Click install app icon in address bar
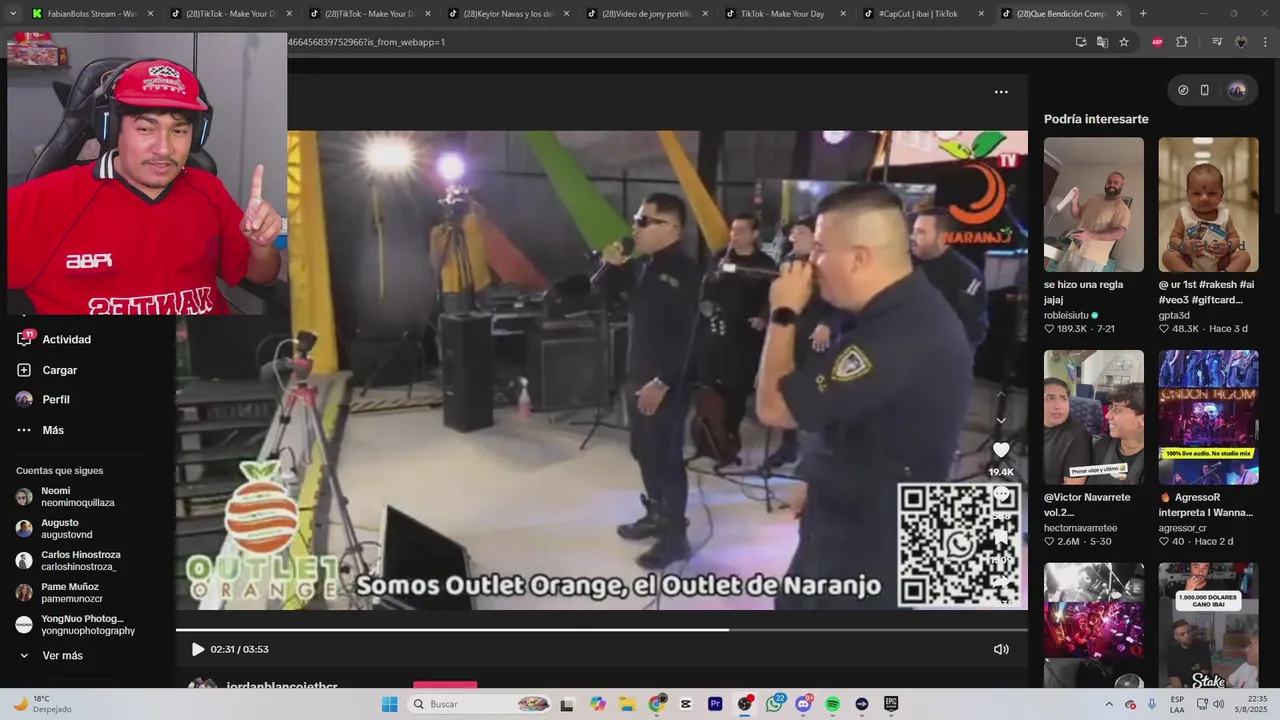This screenshot has width=1280, height=720. [x=1081, y=42]
